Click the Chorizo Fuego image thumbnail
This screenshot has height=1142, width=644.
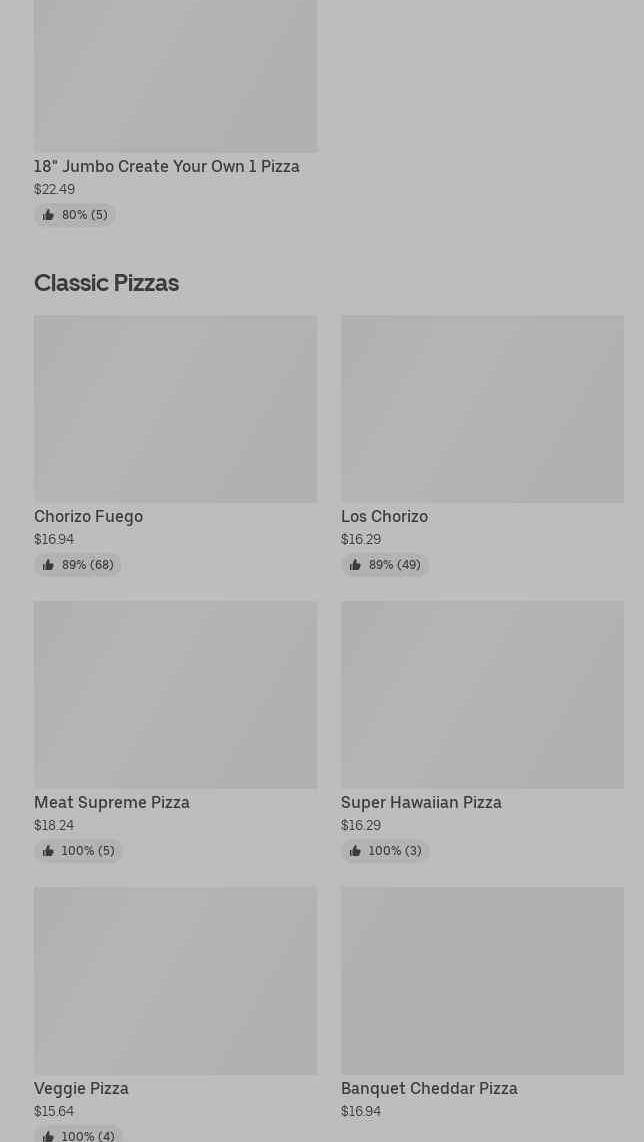(175, 409)
